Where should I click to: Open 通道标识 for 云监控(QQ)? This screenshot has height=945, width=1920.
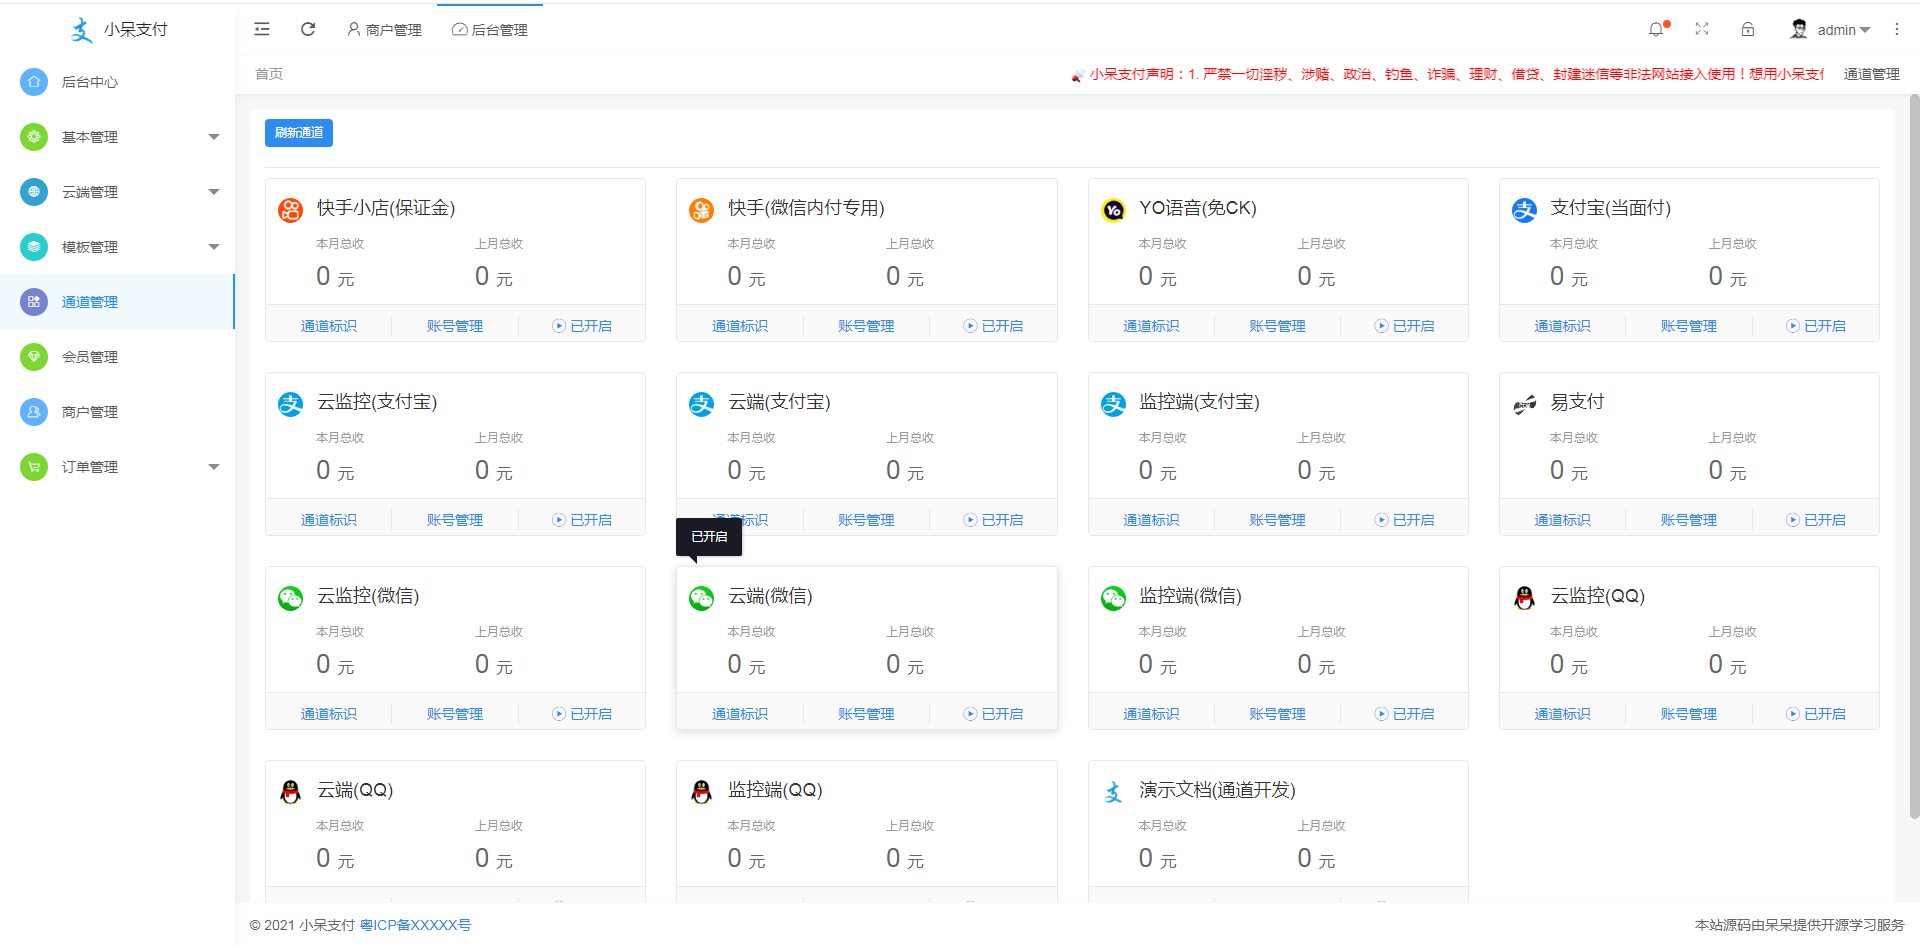pyautogui.click(x=1563, y=714)
